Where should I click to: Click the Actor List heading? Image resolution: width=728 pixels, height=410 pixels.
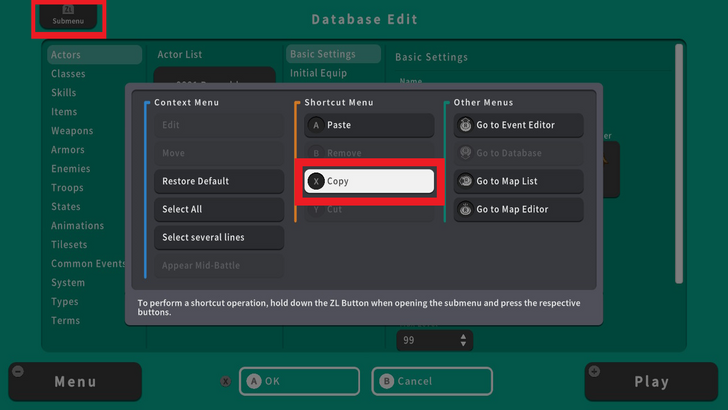(180, 54)
